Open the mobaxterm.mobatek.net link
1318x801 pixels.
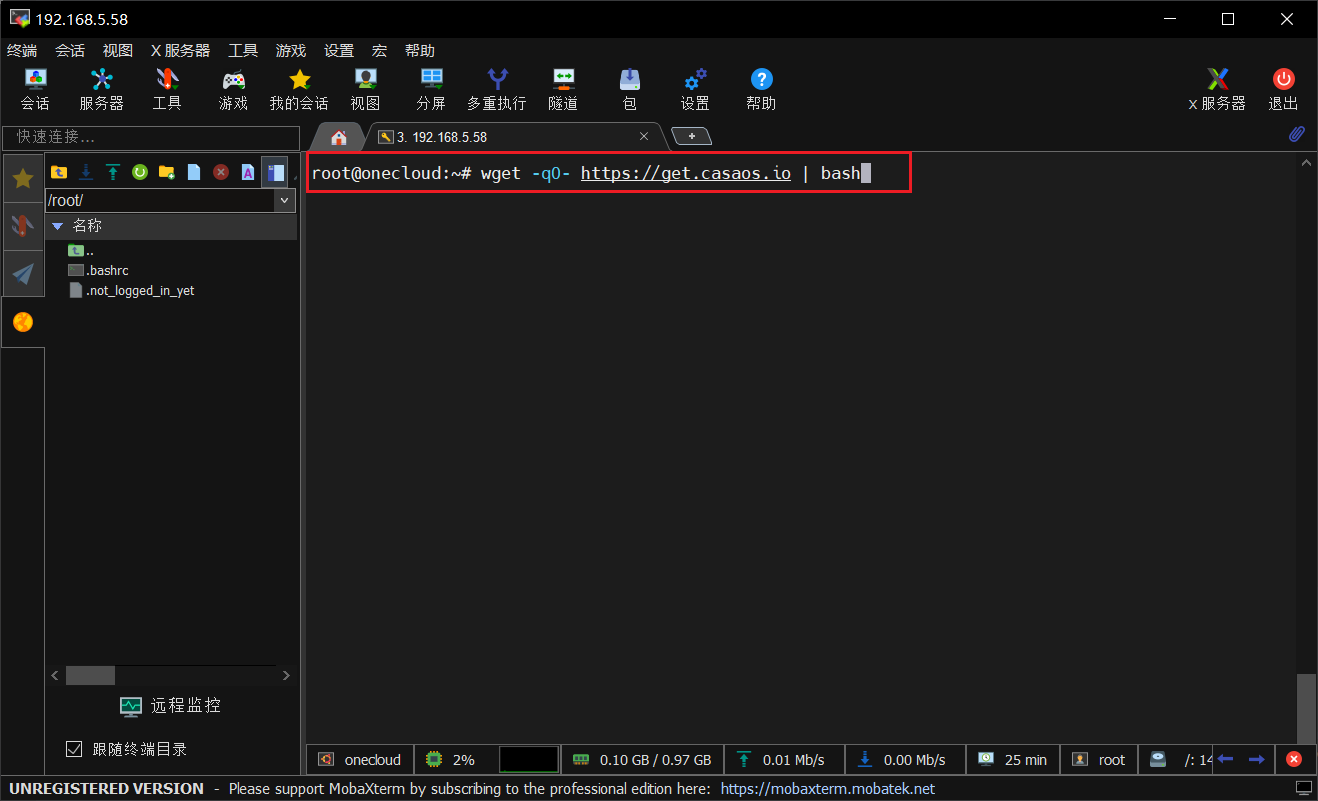click(828, 789)
